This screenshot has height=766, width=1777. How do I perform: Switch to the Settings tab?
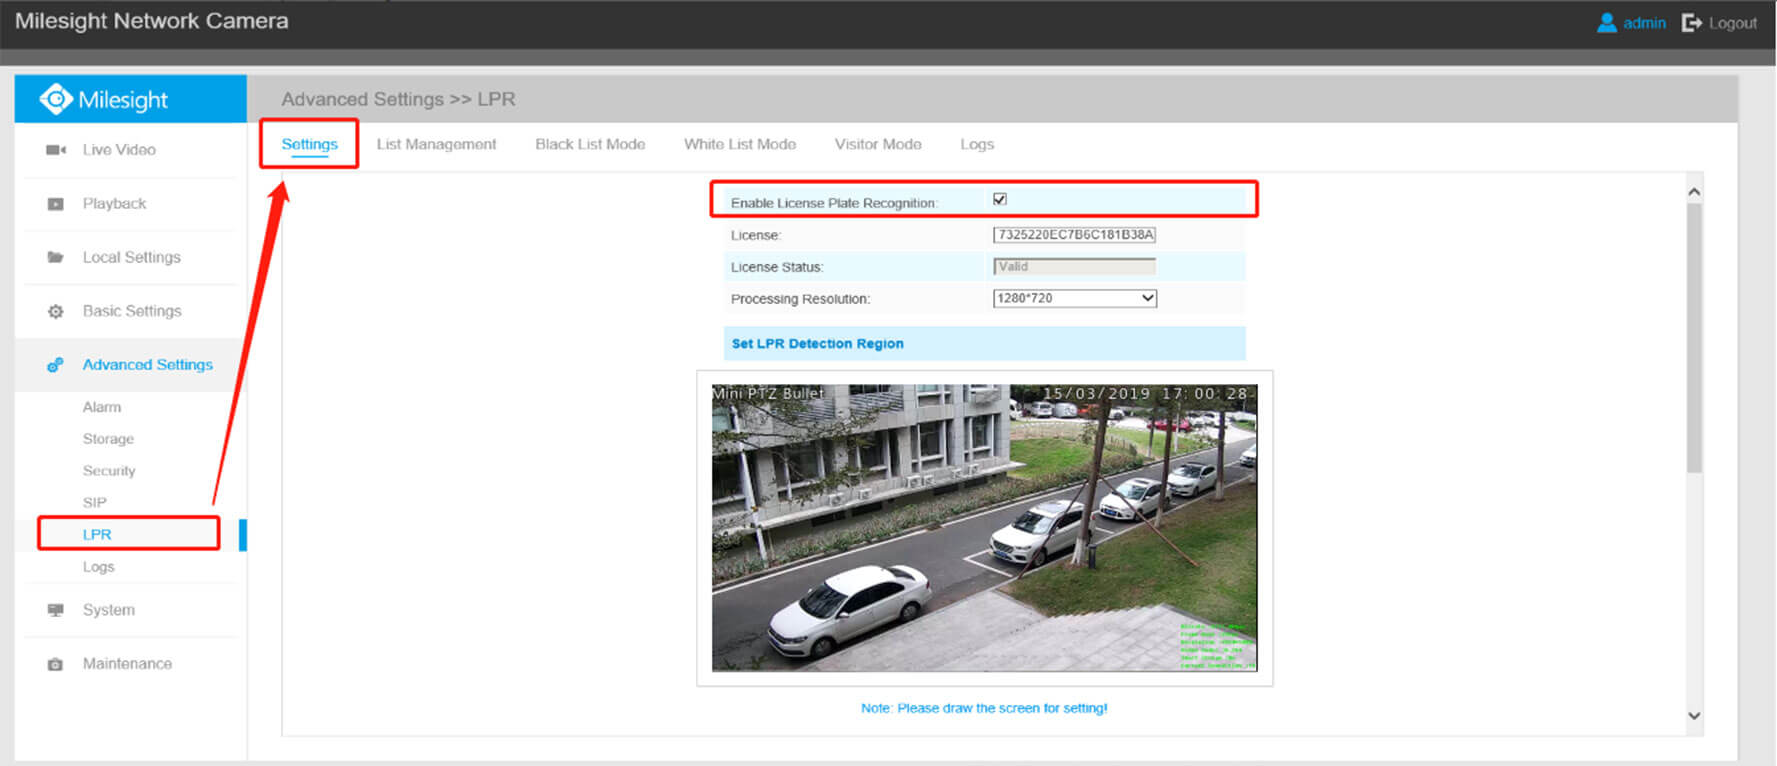point(310,144)
